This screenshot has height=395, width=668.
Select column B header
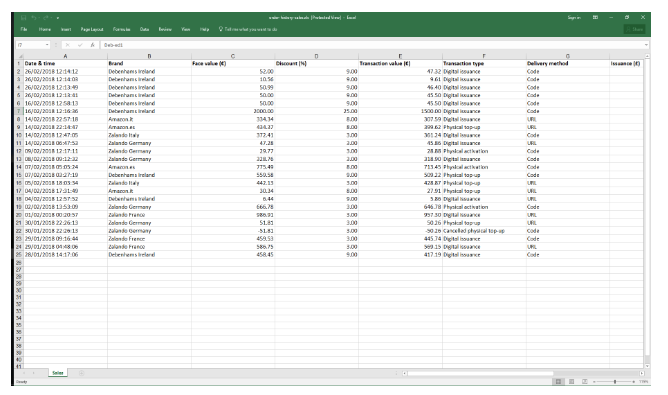point(149,56)
